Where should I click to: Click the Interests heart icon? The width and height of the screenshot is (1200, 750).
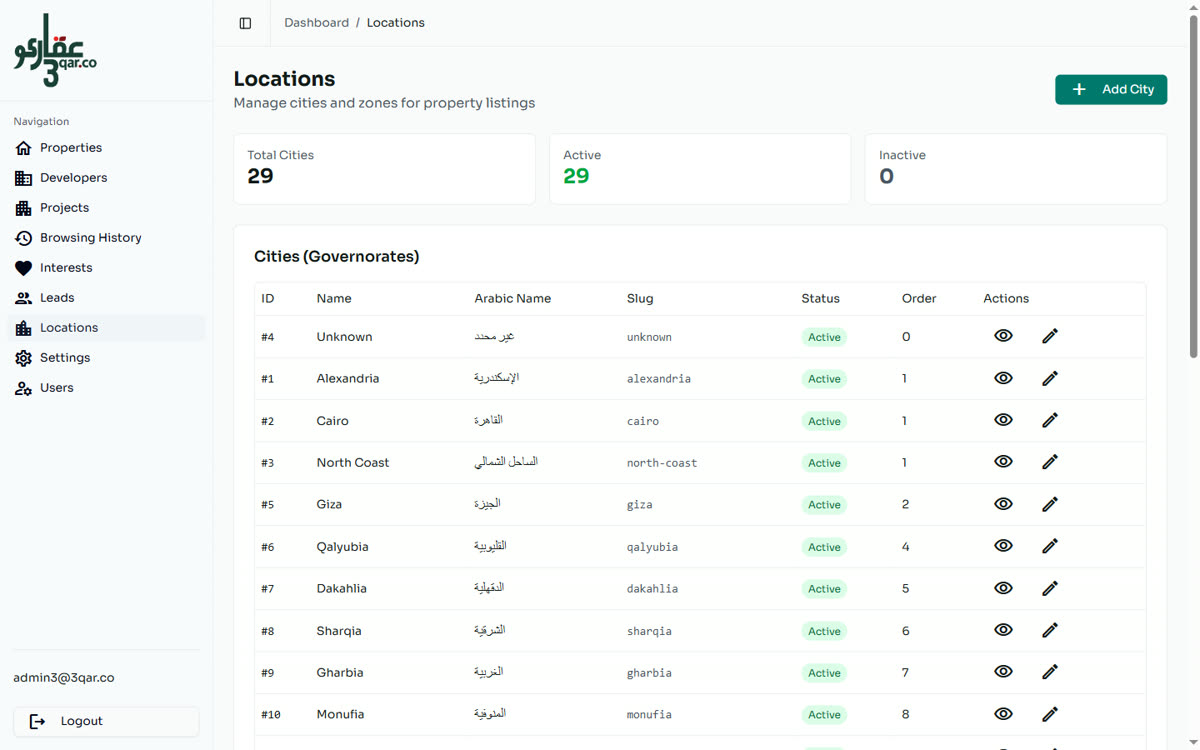tap(24, 268)
